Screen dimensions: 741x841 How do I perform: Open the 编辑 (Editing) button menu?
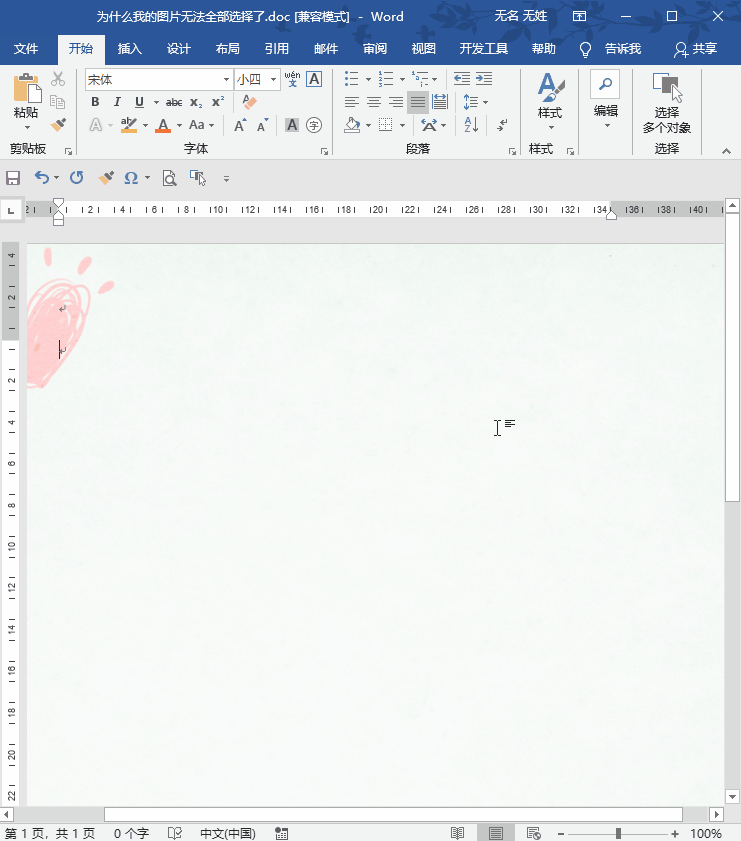point(605,100)
